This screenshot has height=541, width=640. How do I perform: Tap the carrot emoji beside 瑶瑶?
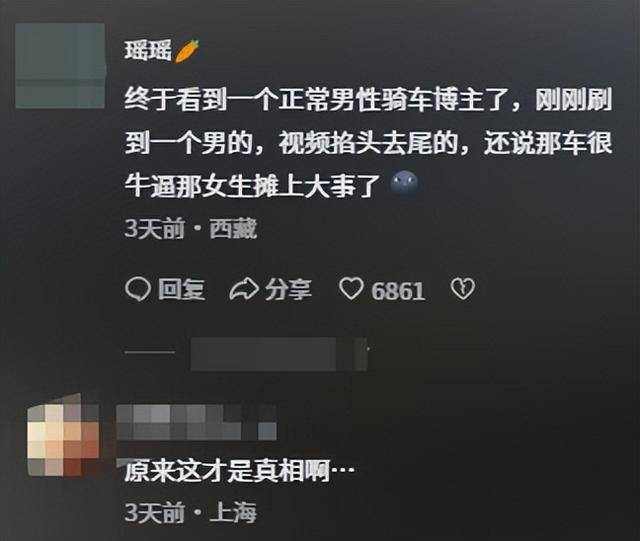click(187, 51)
